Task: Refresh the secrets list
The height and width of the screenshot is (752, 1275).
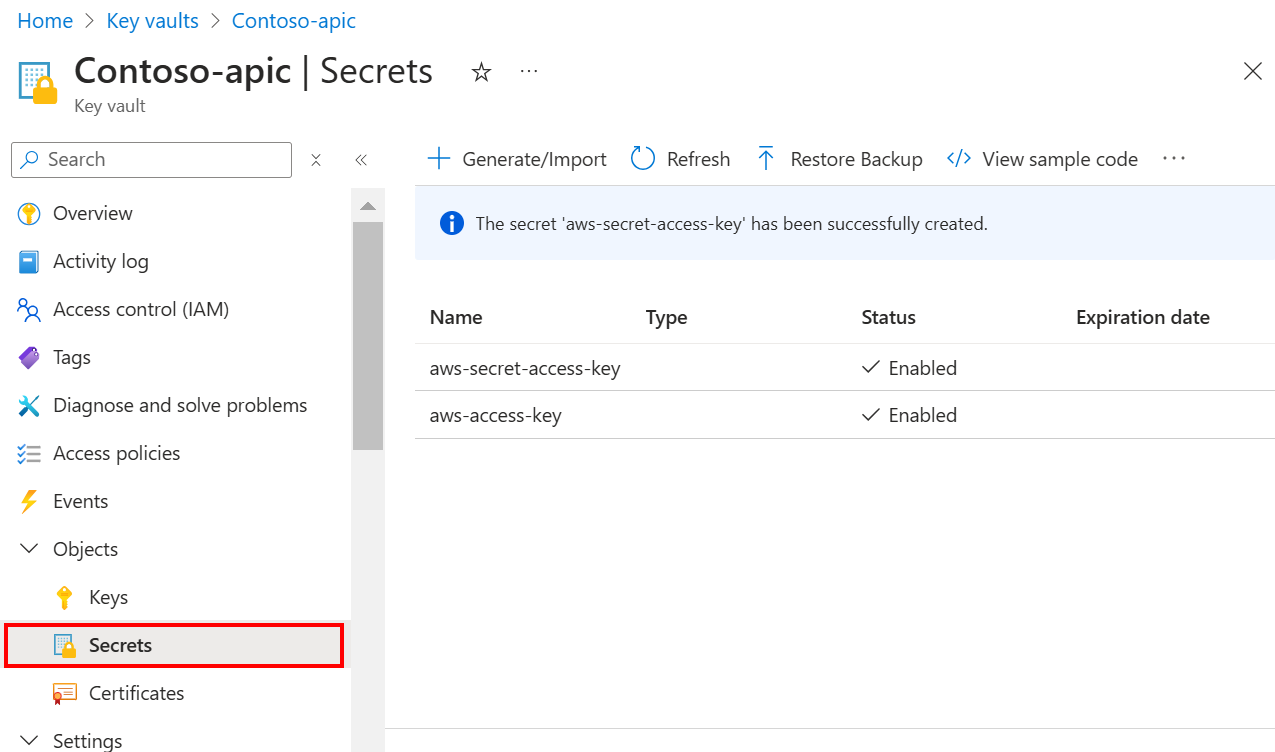Action: (680, 158)
